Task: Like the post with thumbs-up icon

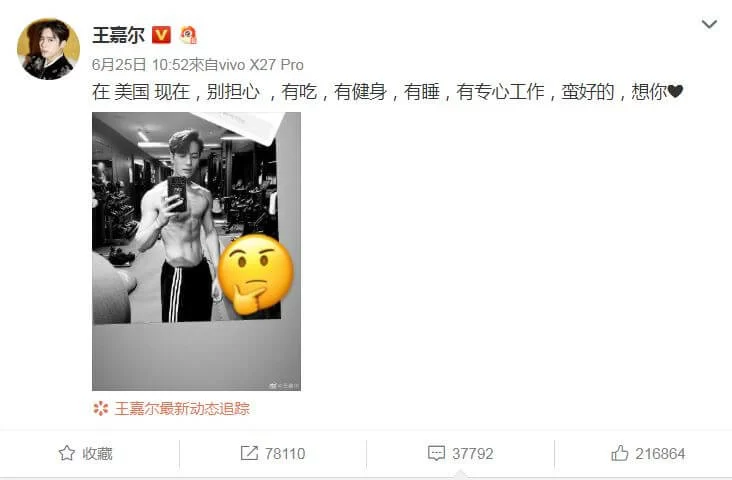Action: (x=619, y=453)
